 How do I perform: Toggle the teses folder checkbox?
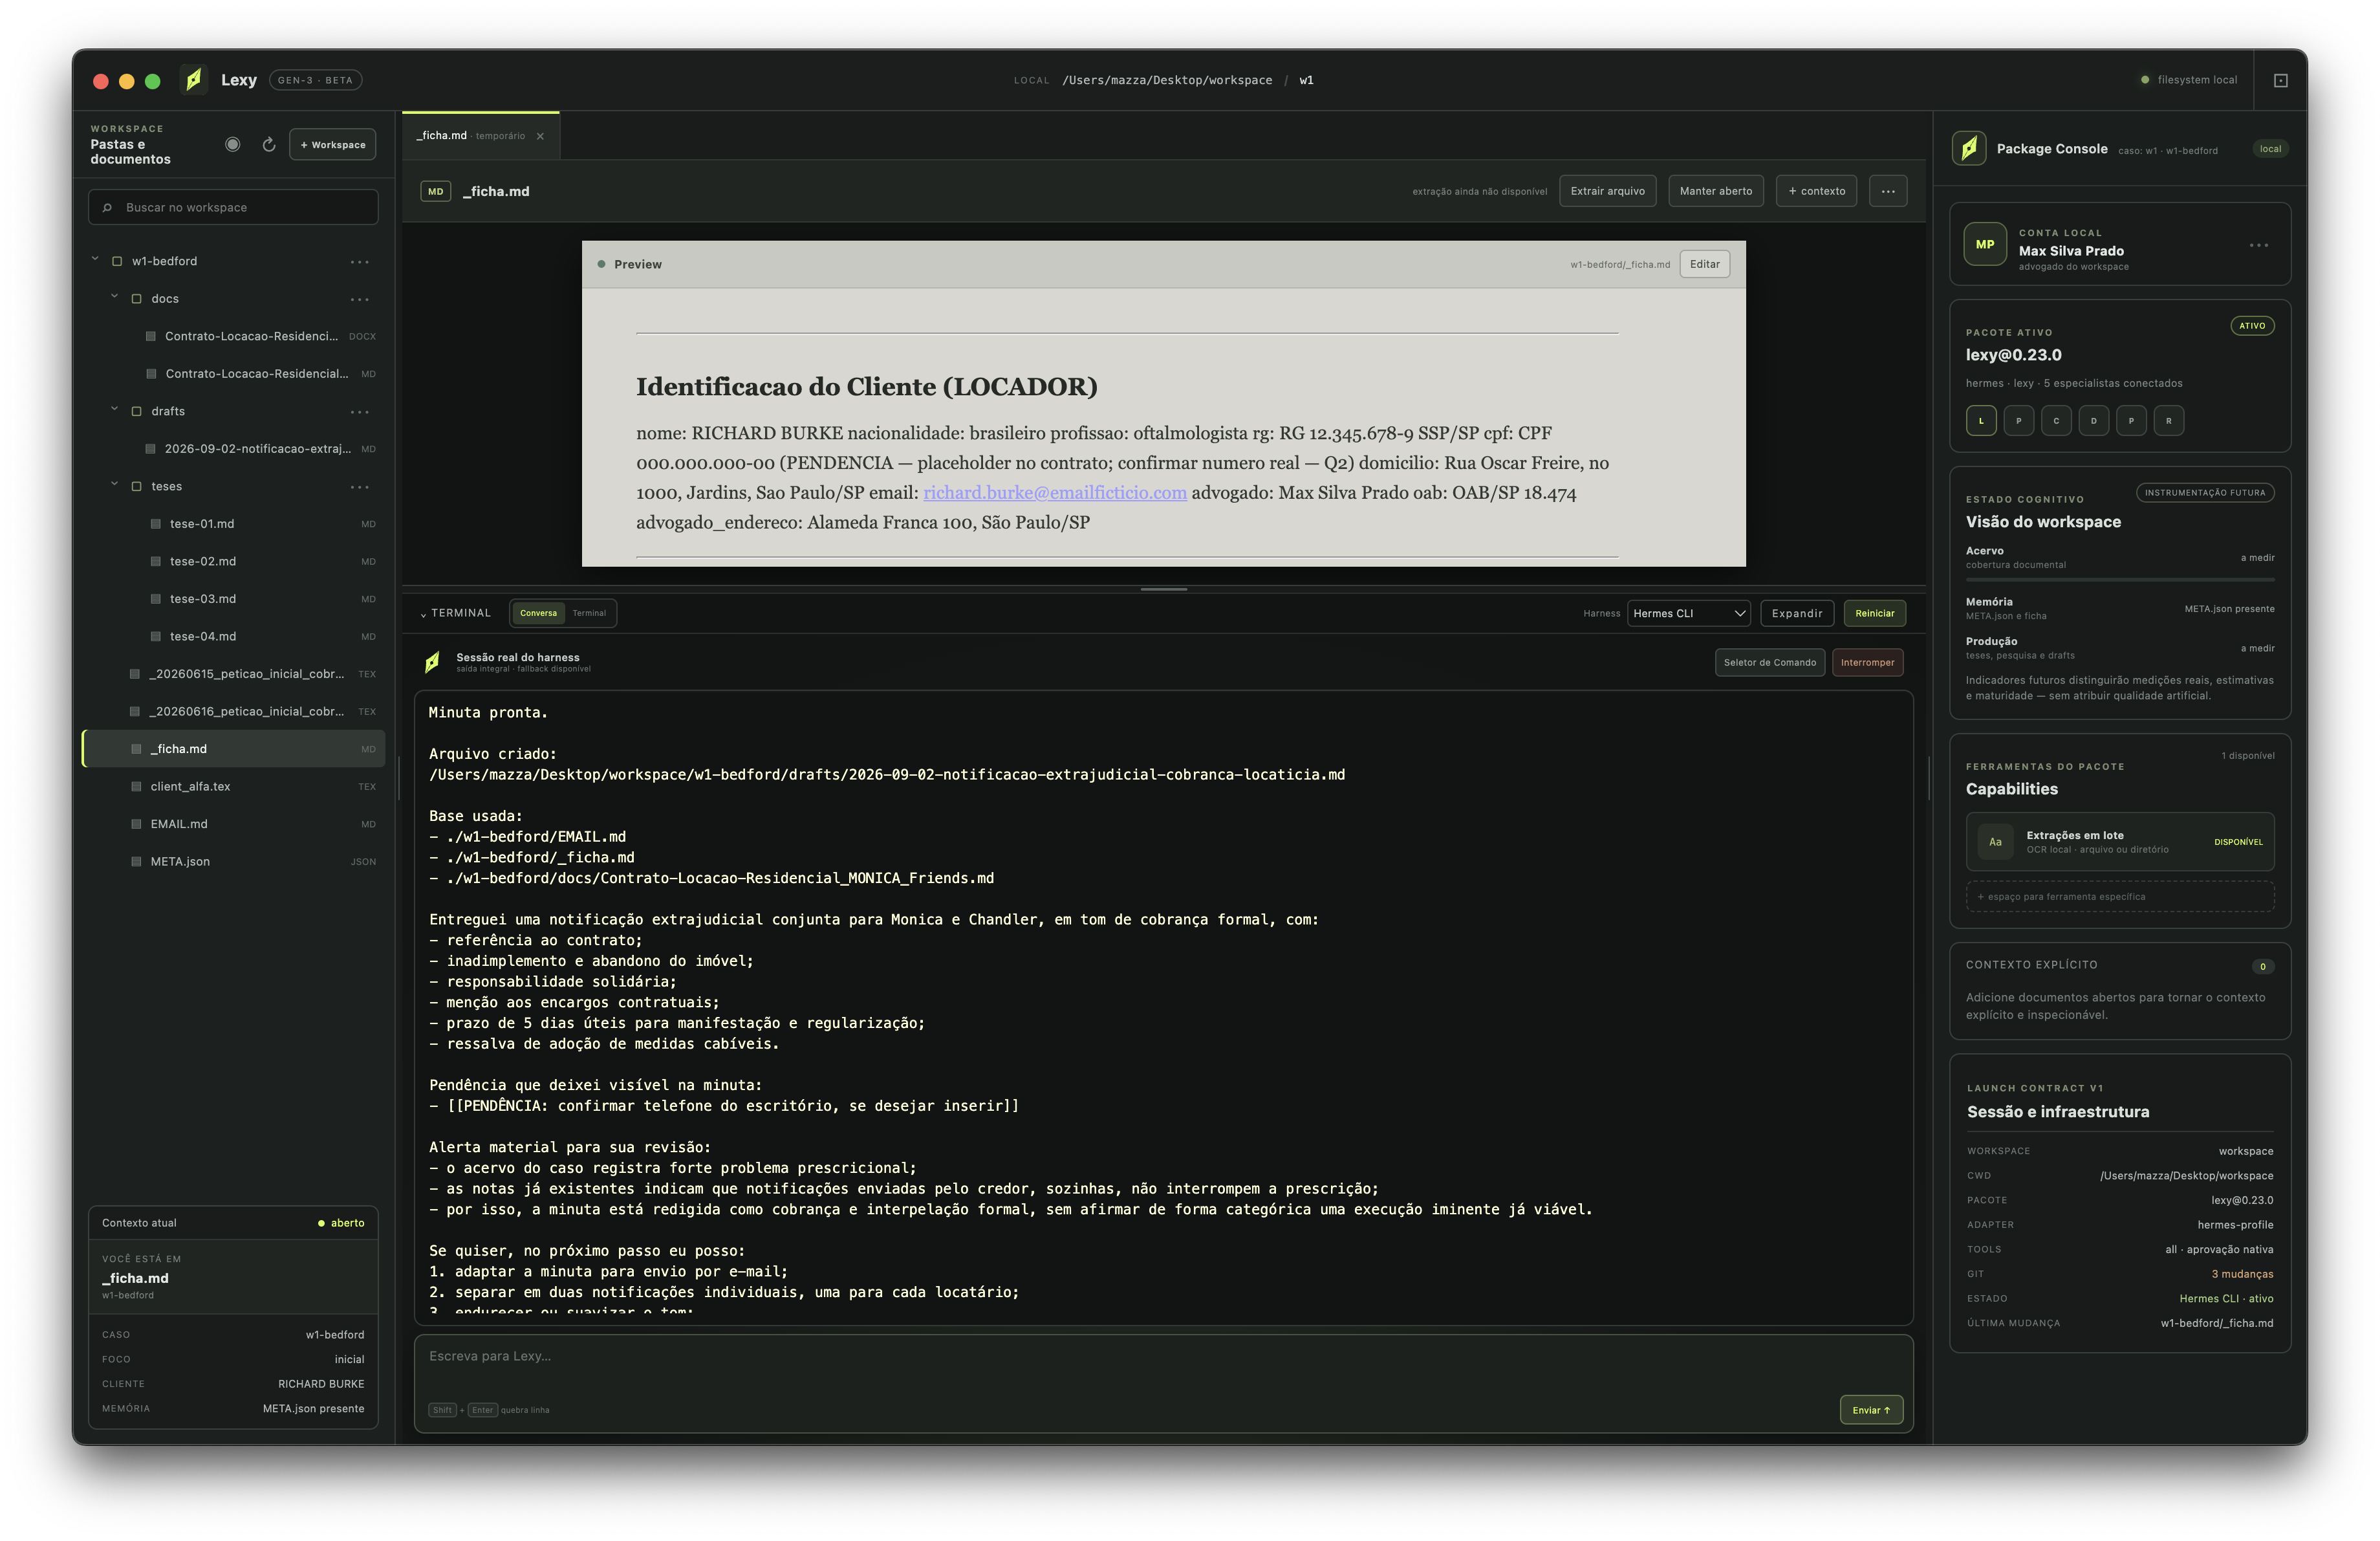coord(137,487)
